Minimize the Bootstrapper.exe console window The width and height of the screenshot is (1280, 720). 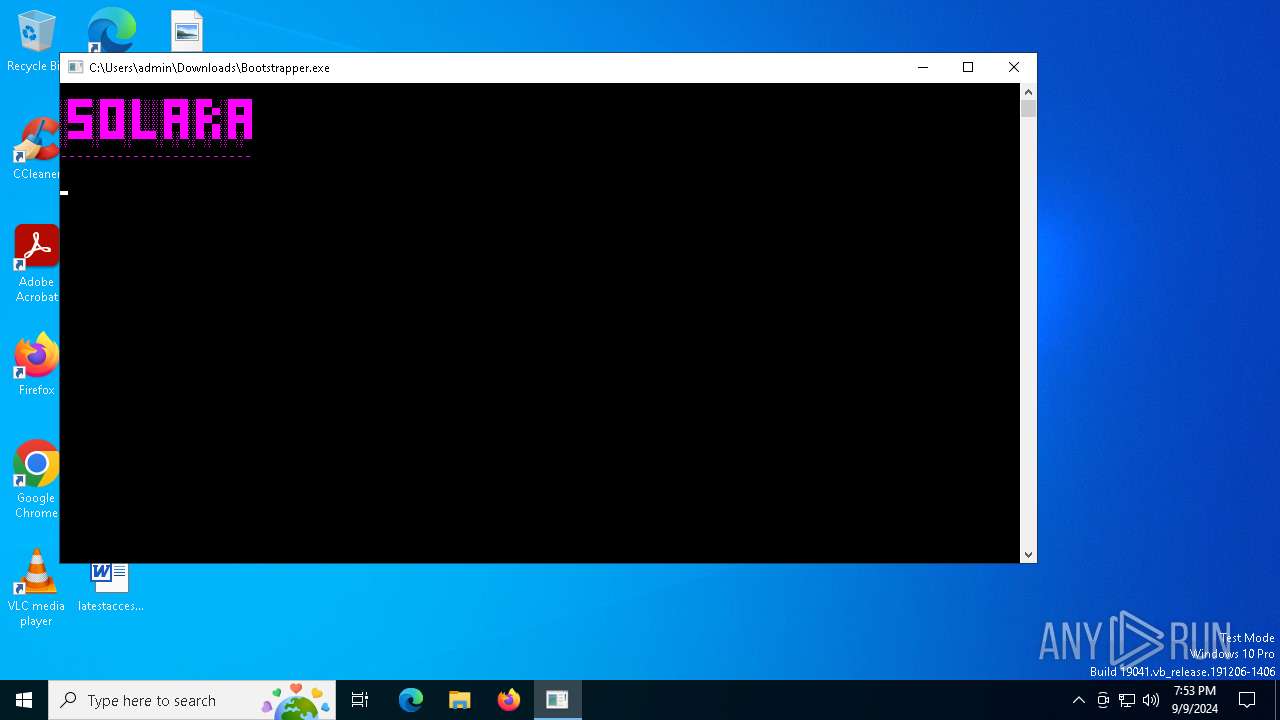coord(922,67)
